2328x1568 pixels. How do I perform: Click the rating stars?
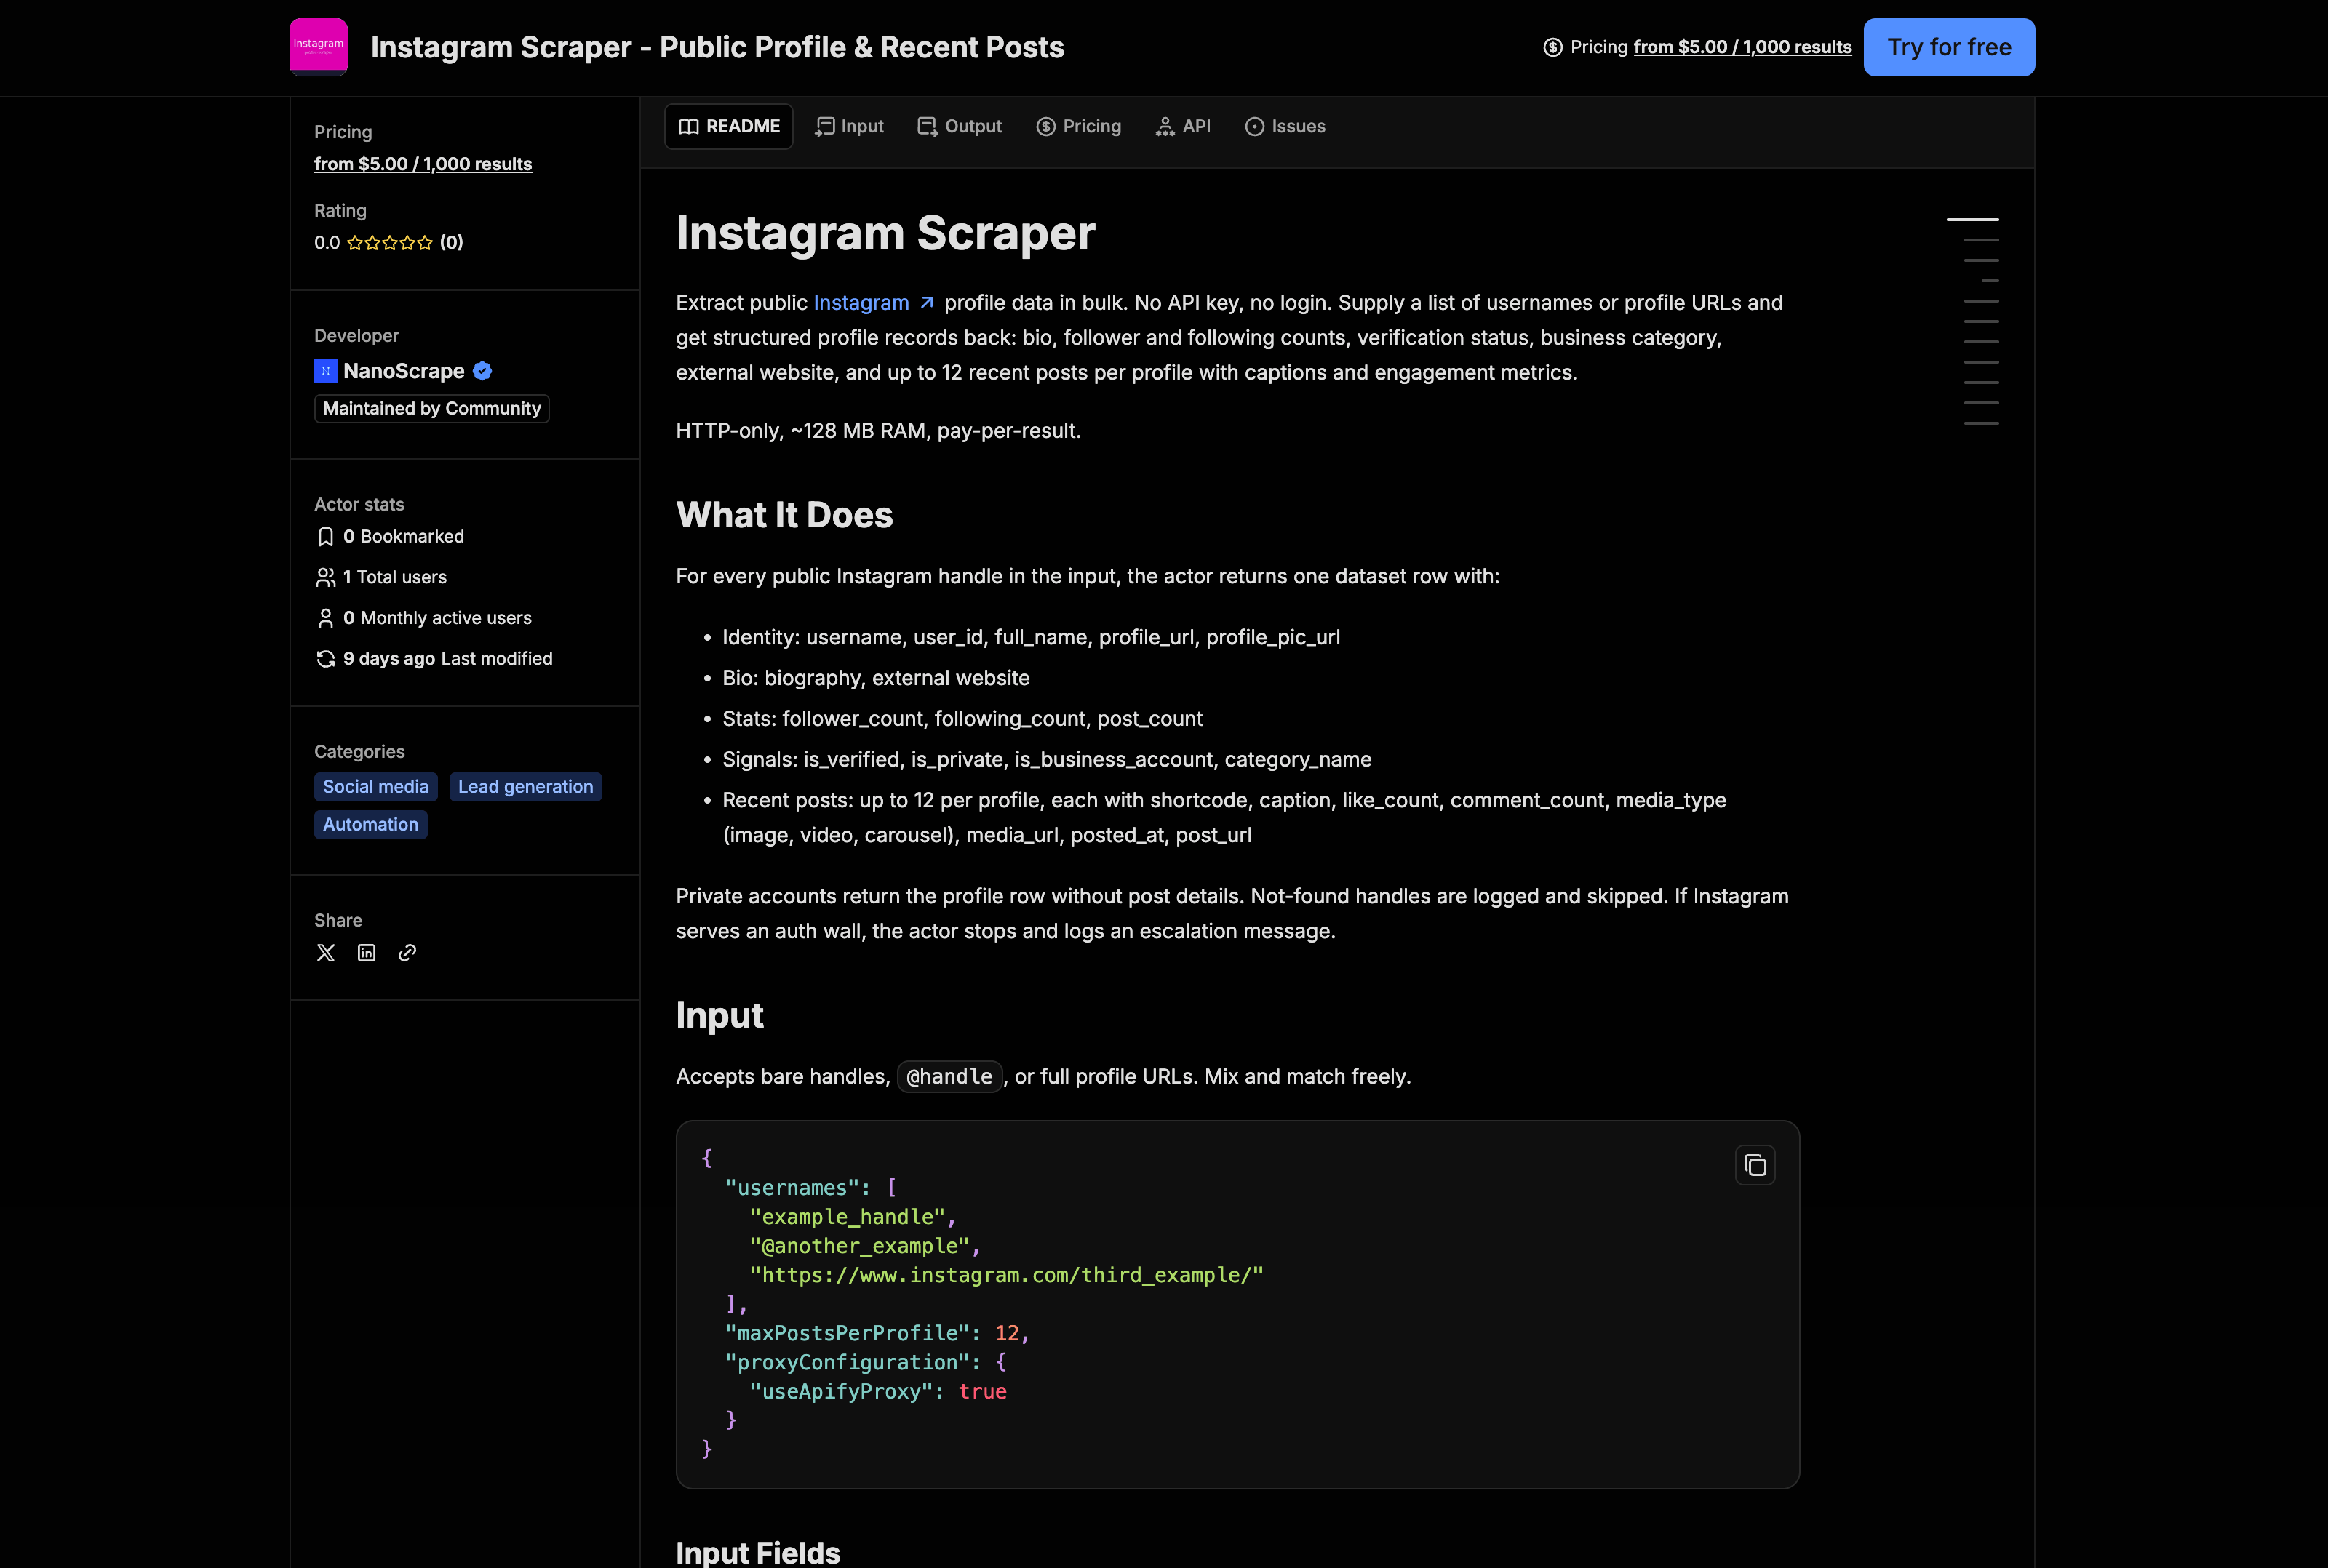click(390, 243)
